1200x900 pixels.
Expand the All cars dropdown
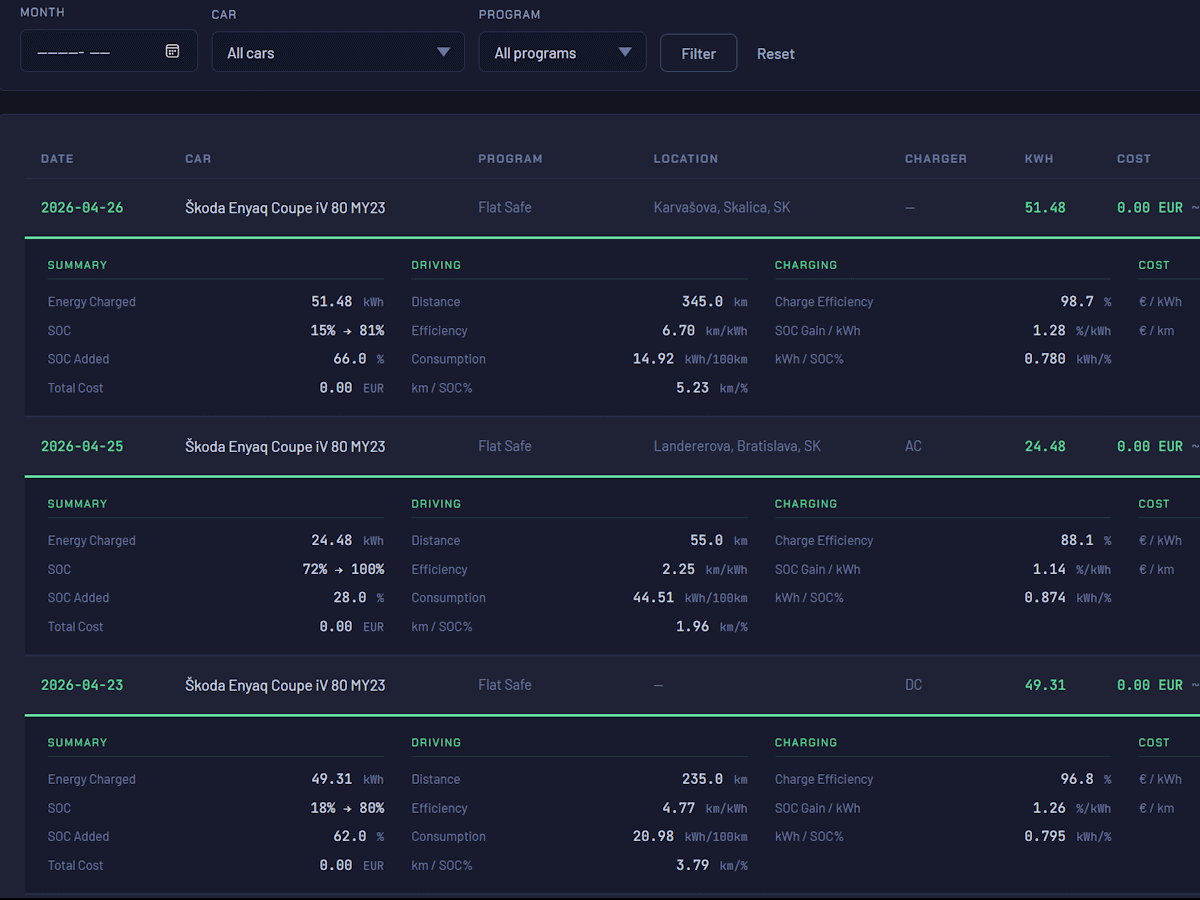(x=338, y=52)
